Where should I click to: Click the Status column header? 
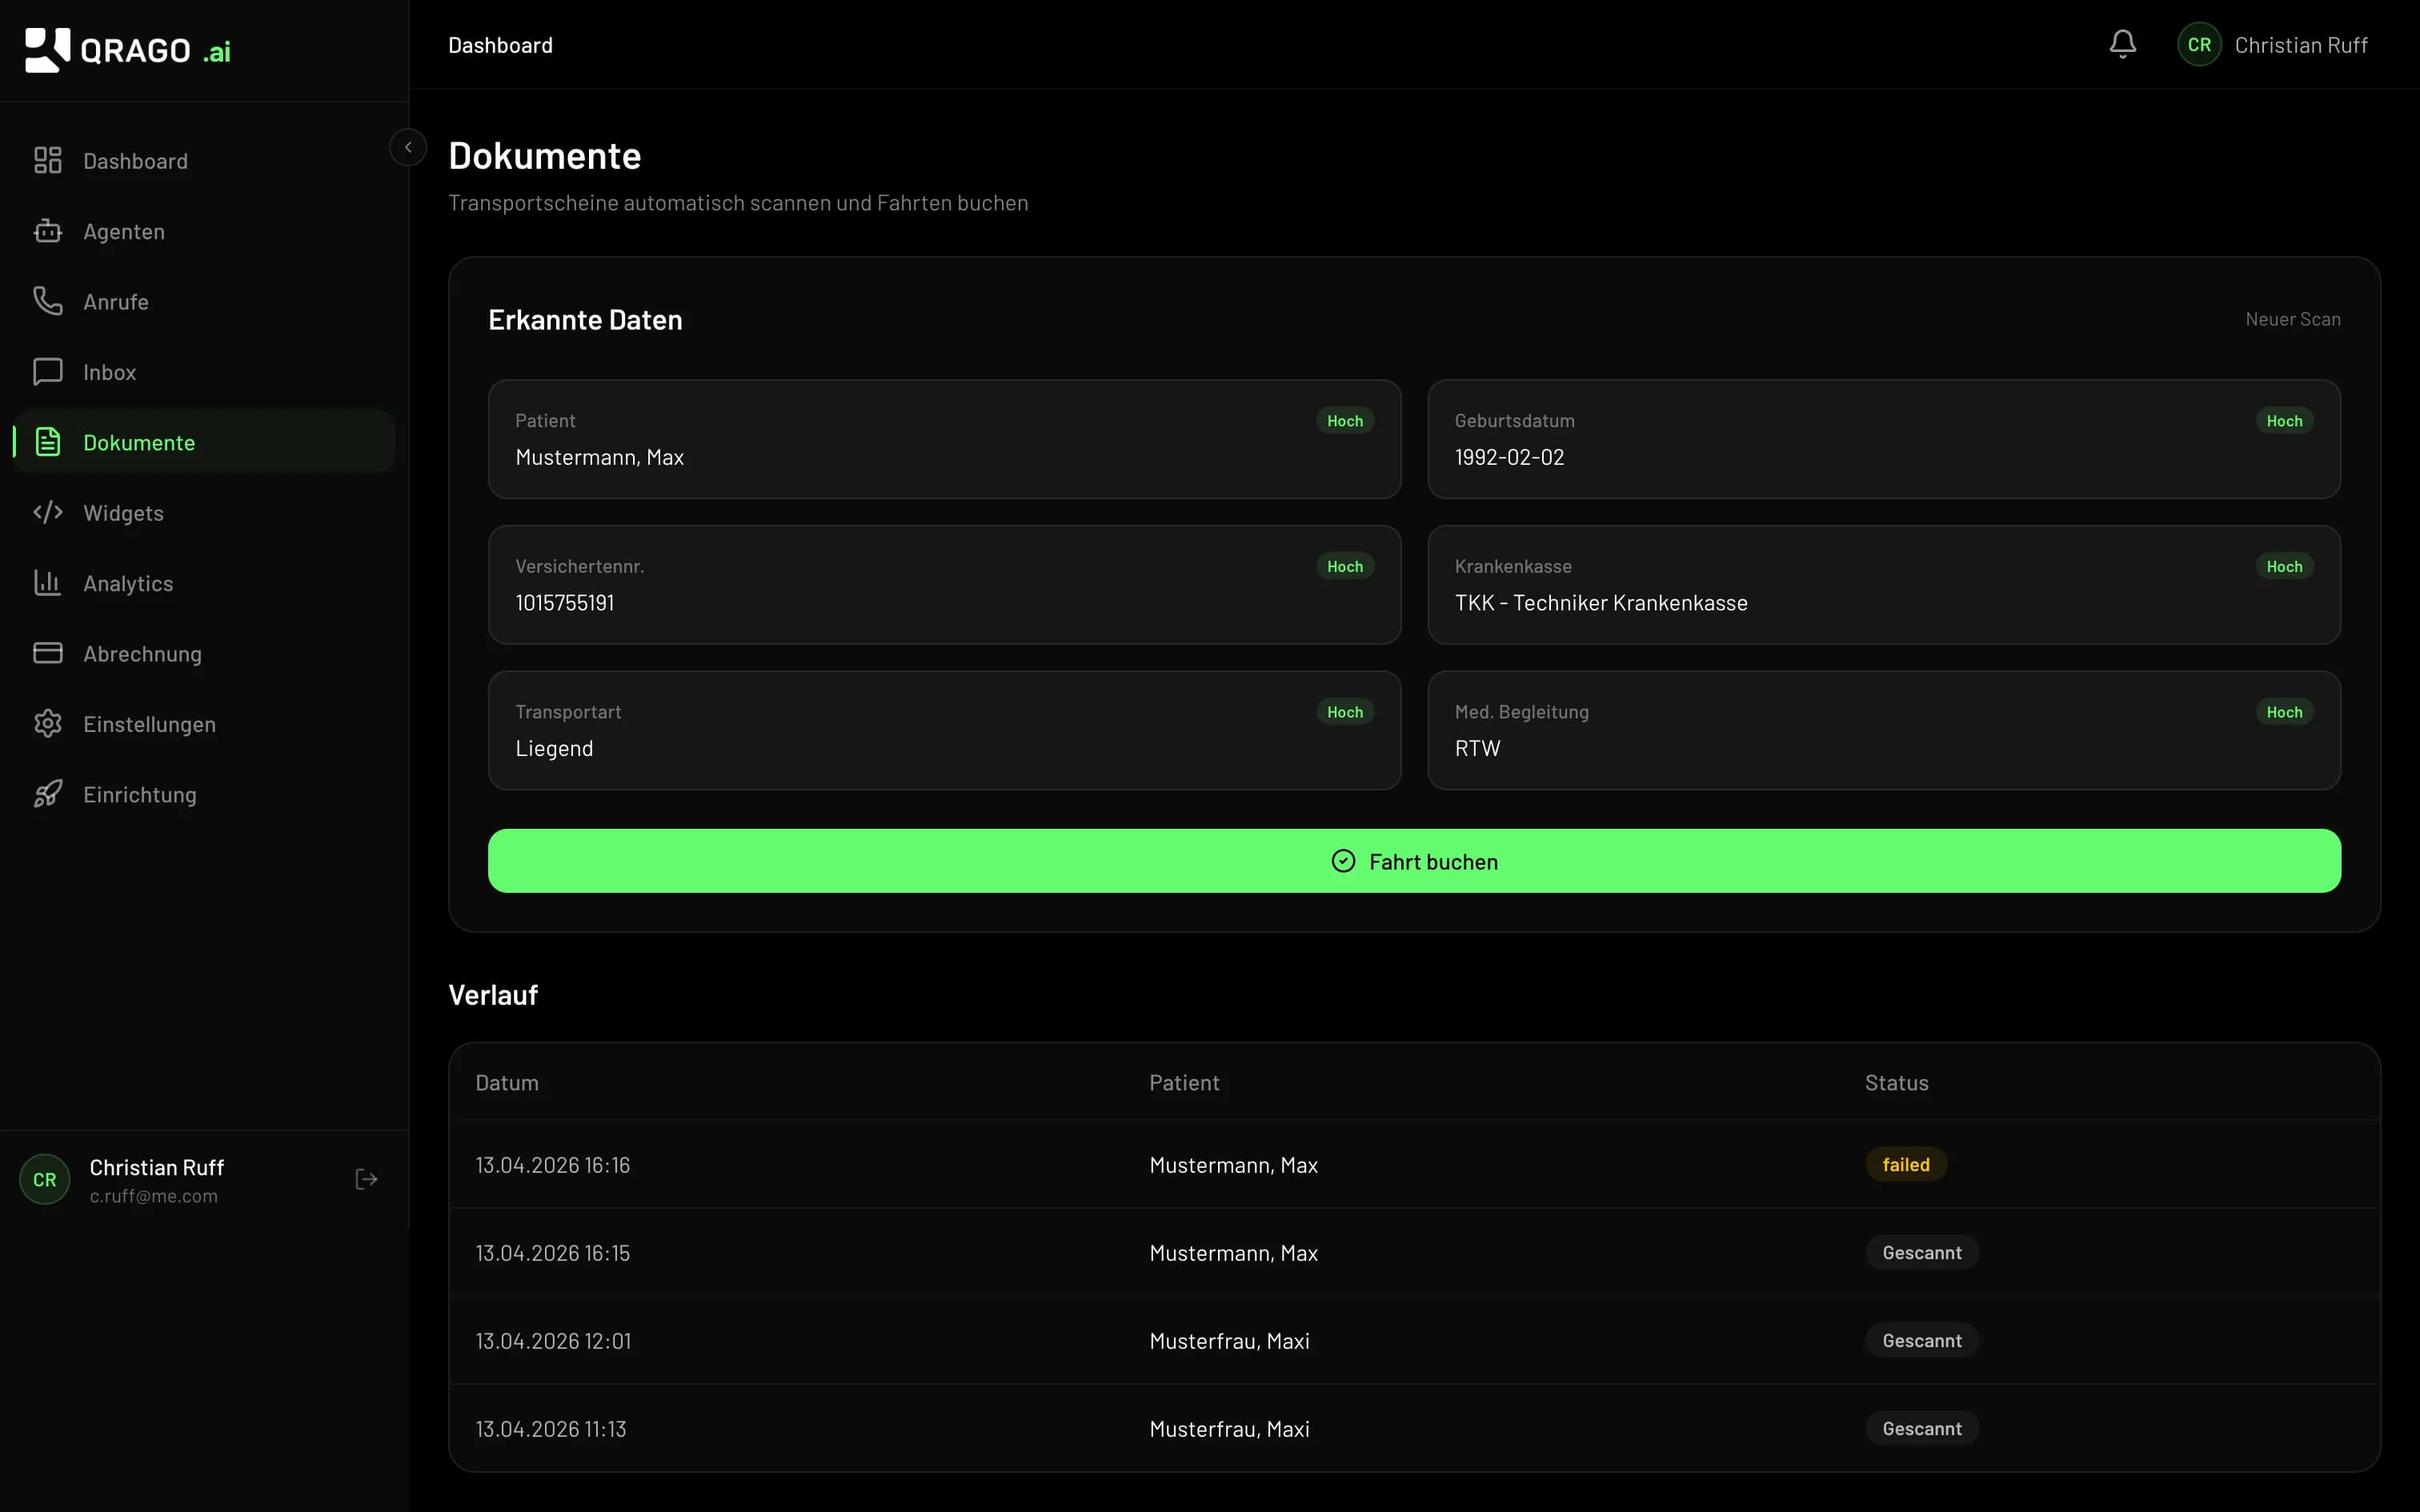click(1896, 1082)
